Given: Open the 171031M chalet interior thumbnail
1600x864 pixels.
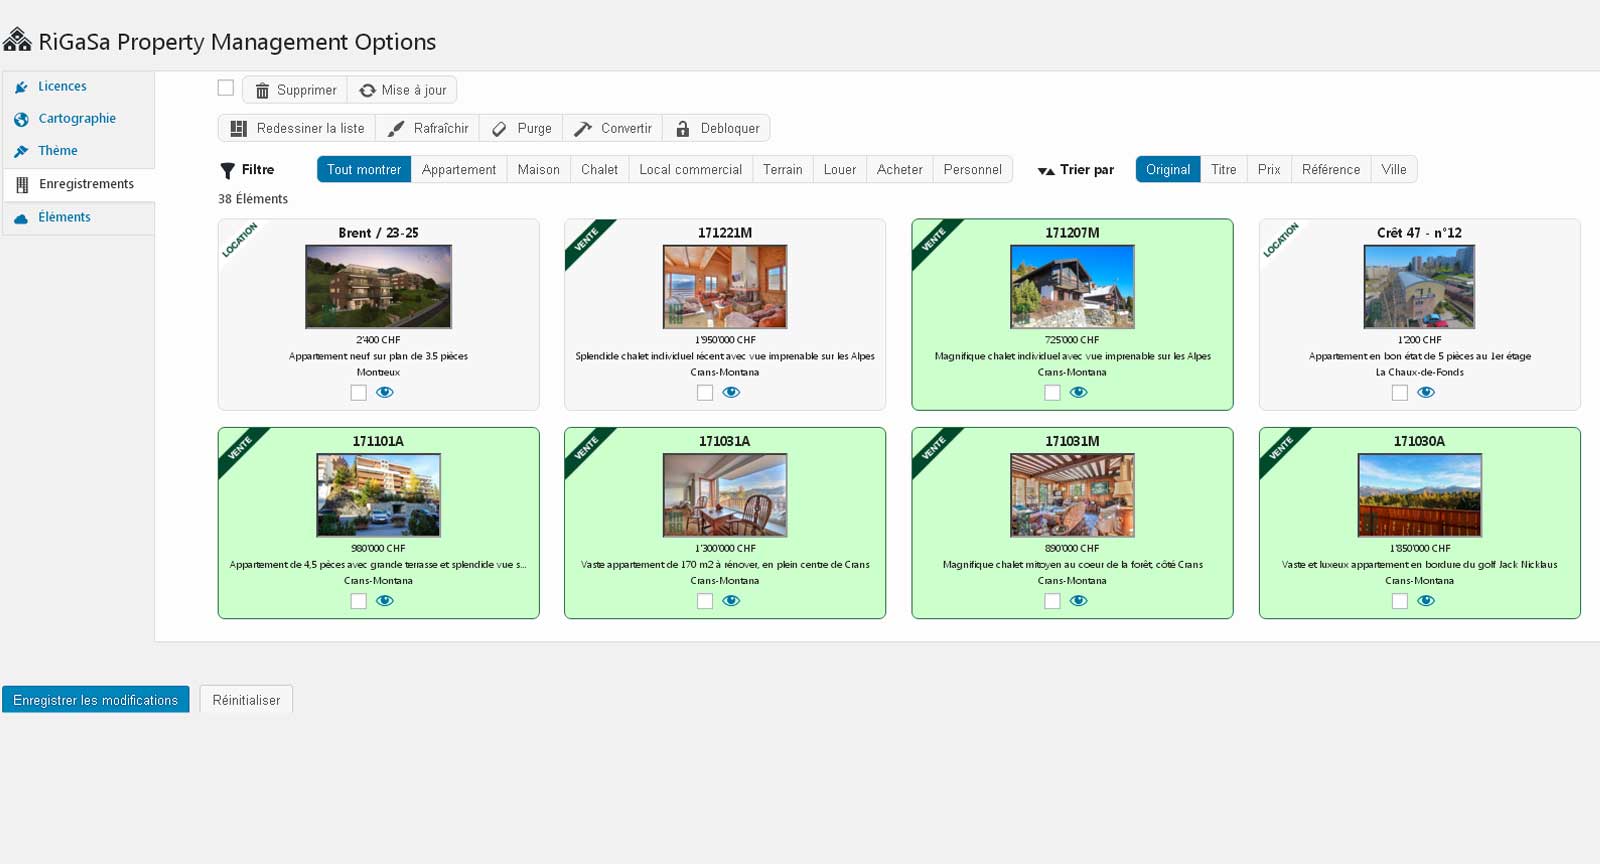Looking at the screenshot, I should [x=1072, y=495].
